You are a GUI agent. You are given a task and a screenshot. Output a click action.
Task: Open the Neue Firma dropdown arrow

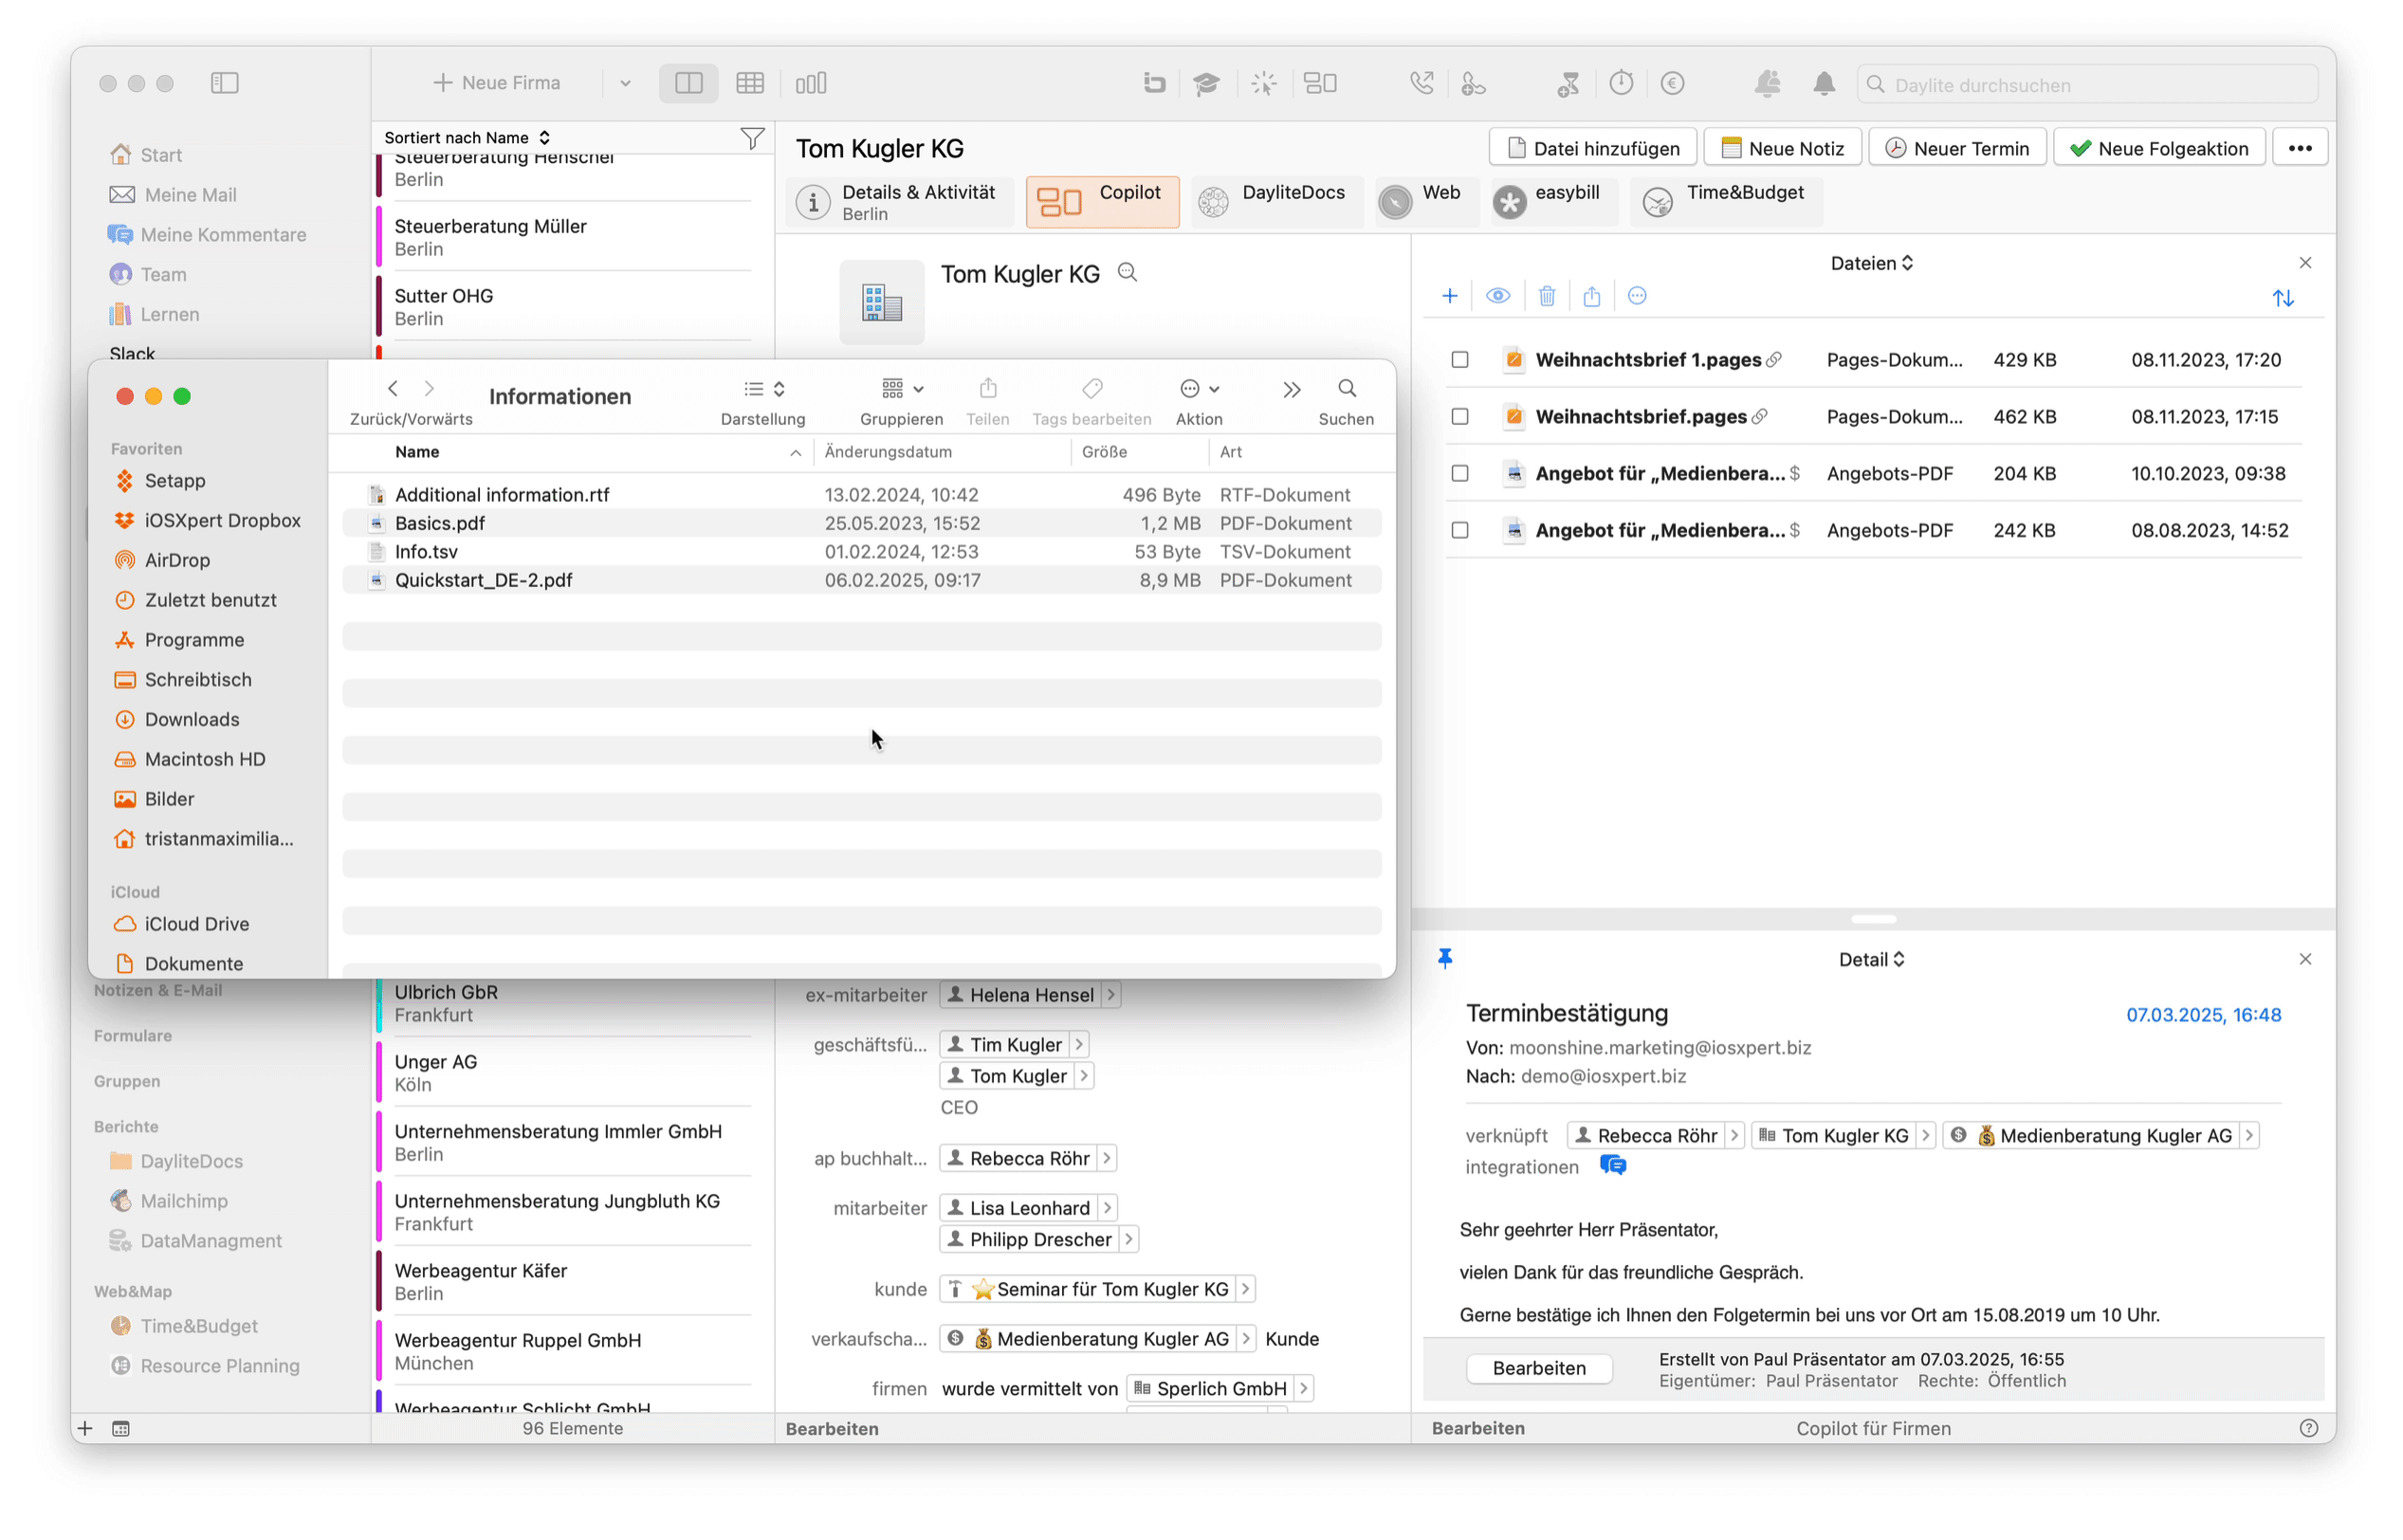625,83
